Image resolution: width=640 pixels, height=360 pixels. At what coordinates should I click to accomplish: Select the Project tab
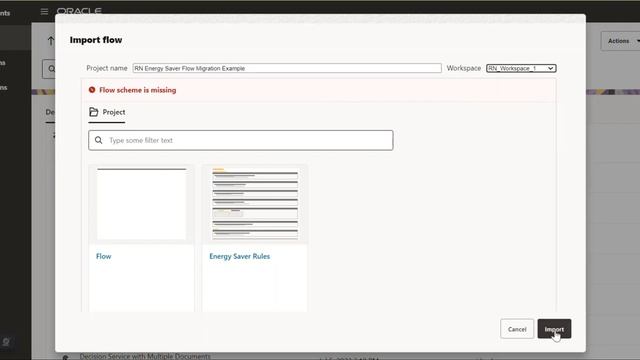107,112
